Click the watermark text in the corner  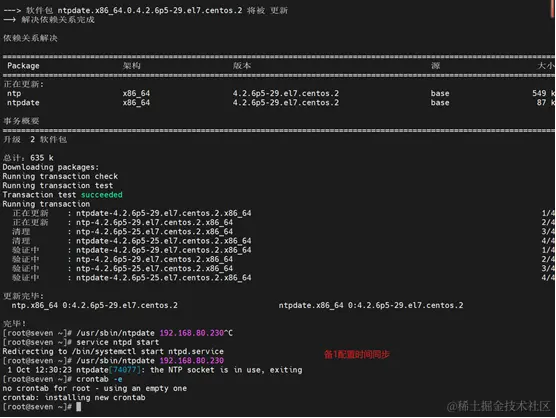(x=499, y=406)
